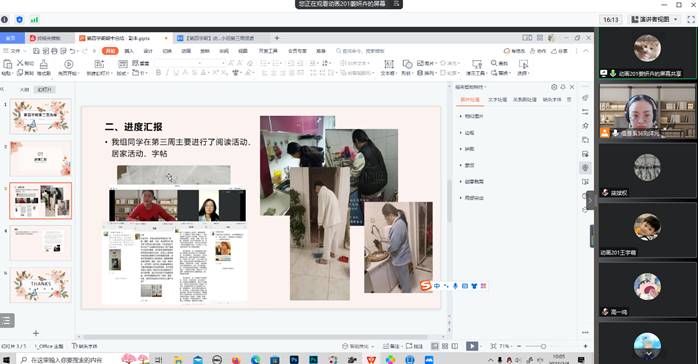Collapse the ribbon with the chevron
Screen dimensions: 698x364
pyautogui.click(x=586, y=51)
